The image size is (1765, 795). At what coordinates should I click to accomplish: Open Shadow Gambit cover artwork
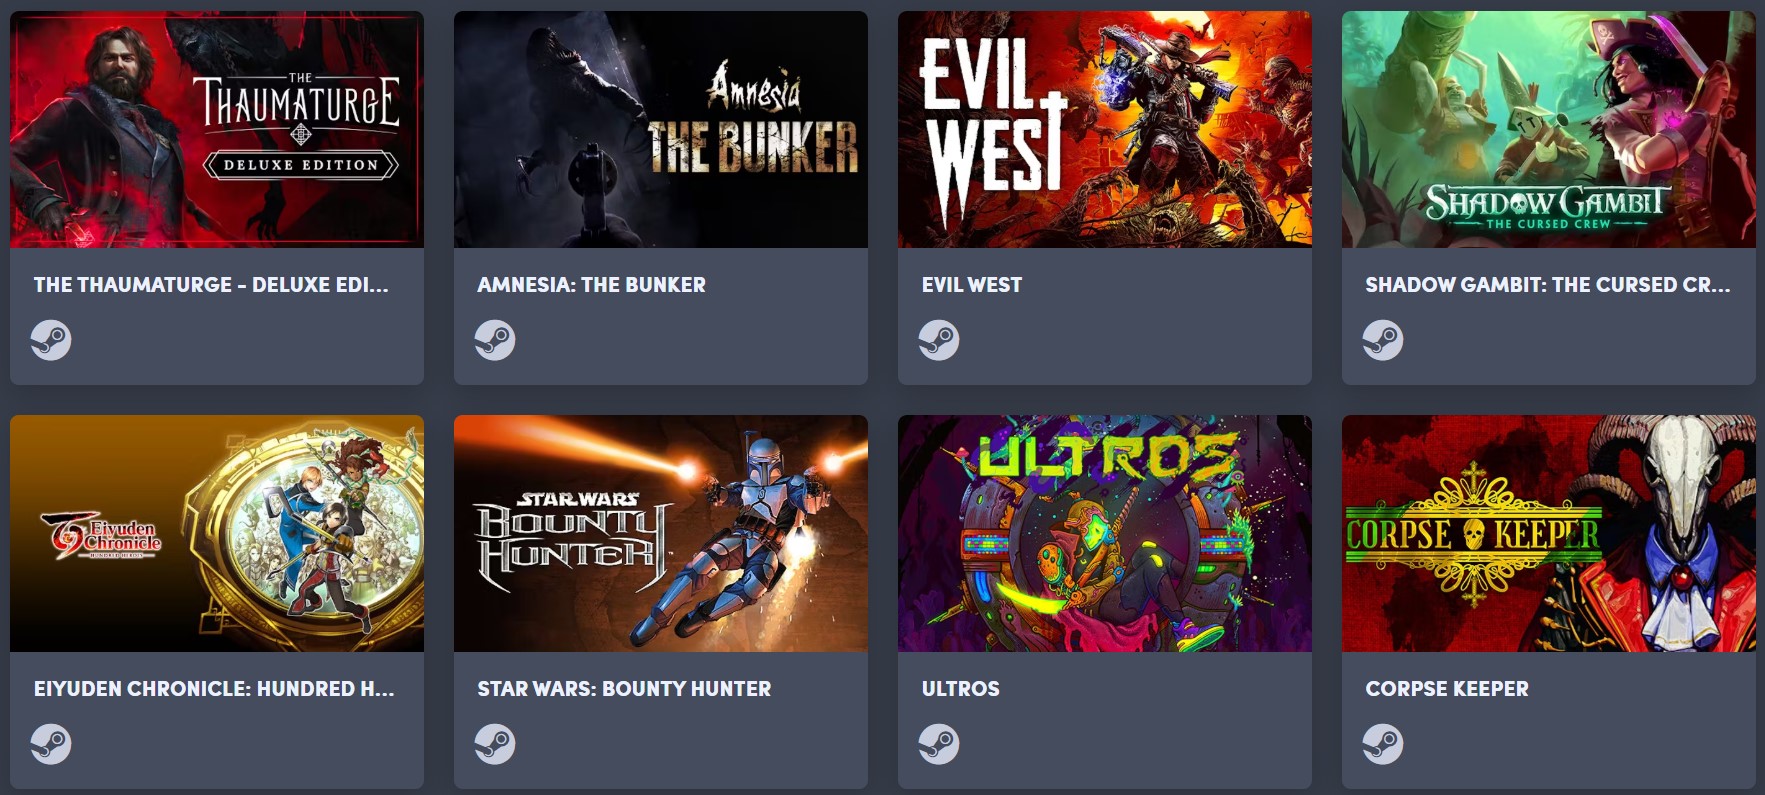(x=1549, y=129)
